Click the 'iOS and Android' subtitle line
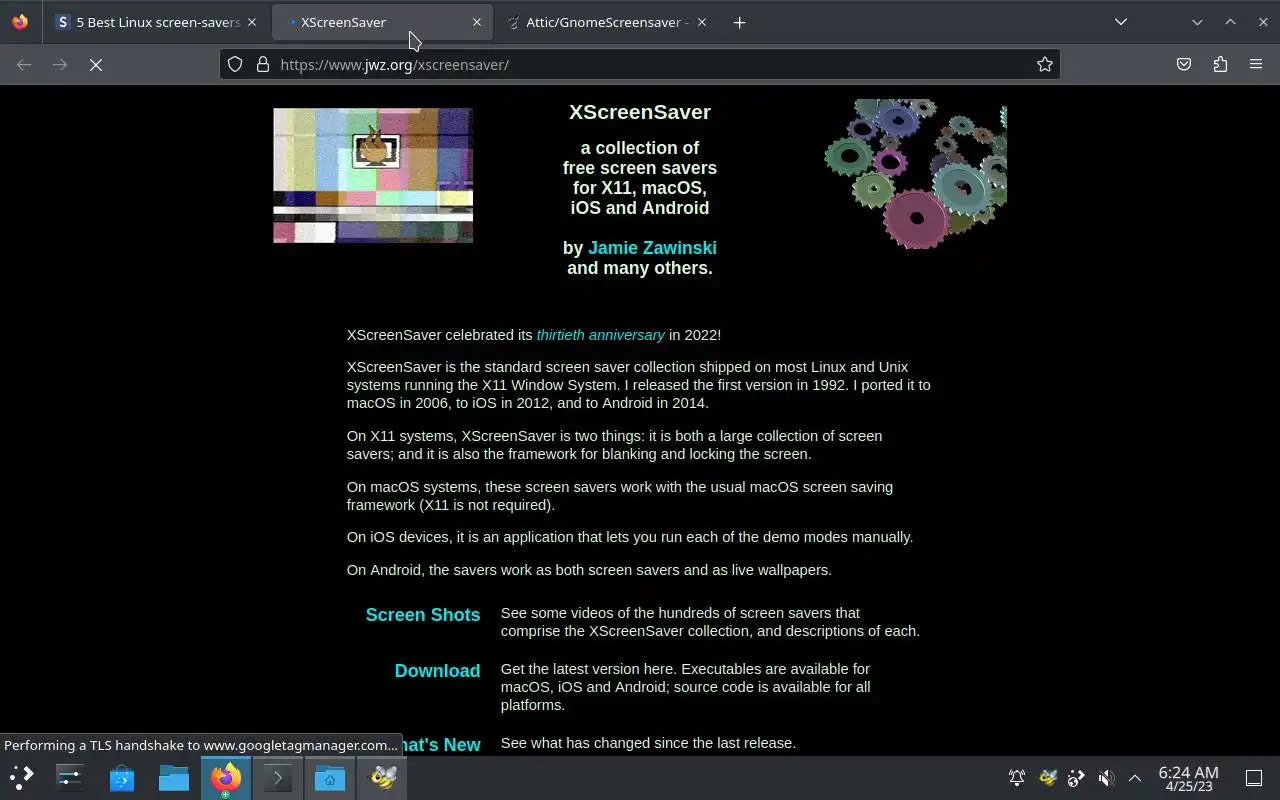Screen dimensions: 1280x800 (x=640, y=208)
